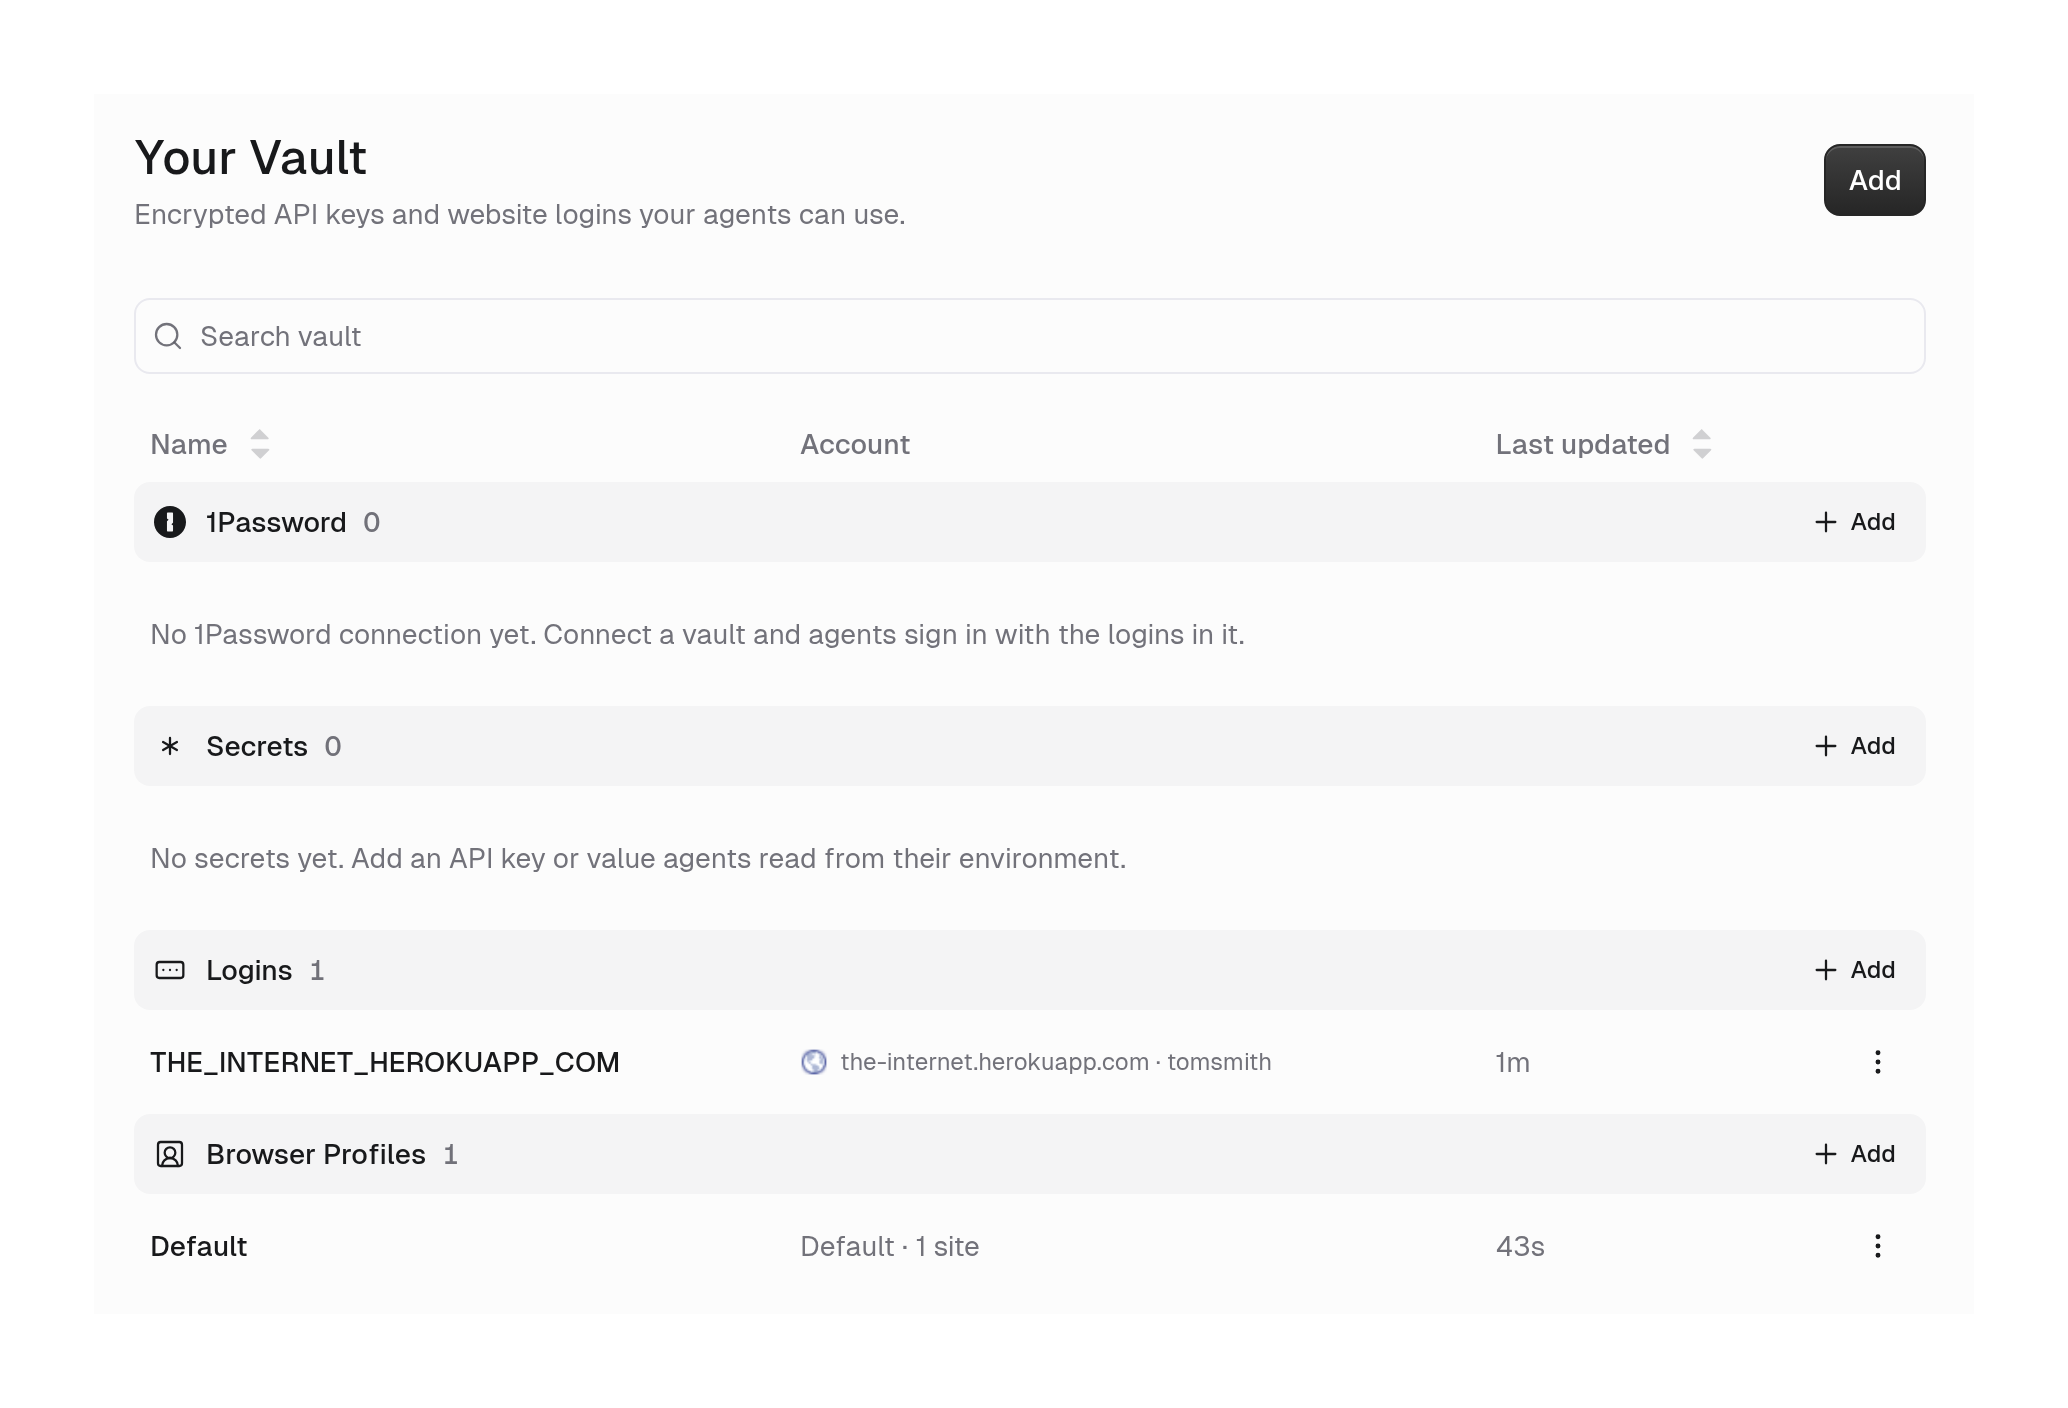Click the Secrets asterisk icon
2068x1408 pixels.
pyautogui.click(x=170, y=746)
